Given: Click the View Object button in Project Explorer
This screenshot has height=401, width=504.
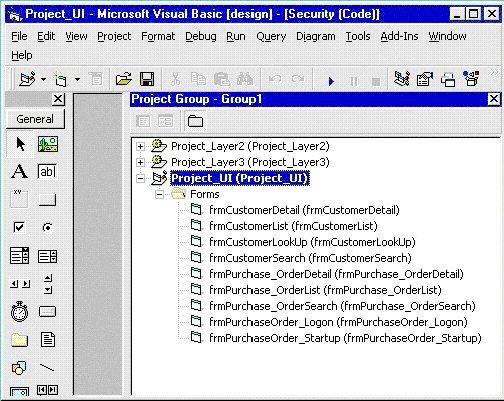Looking at the screenshot, I should (166, 121).
